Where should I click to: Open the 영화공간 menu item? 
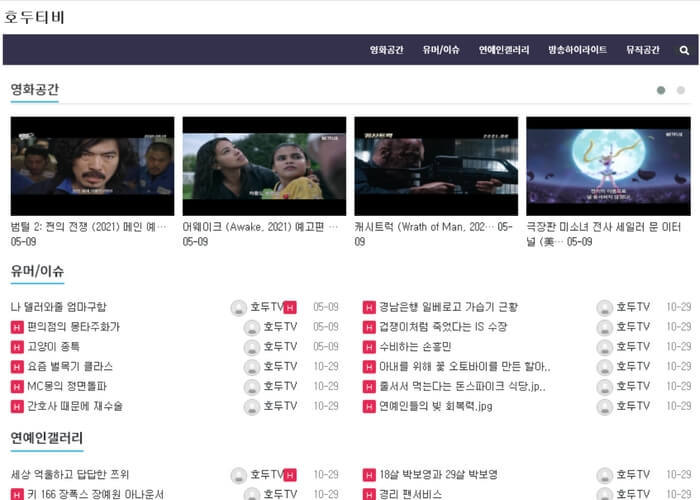(x=387, y=50)
